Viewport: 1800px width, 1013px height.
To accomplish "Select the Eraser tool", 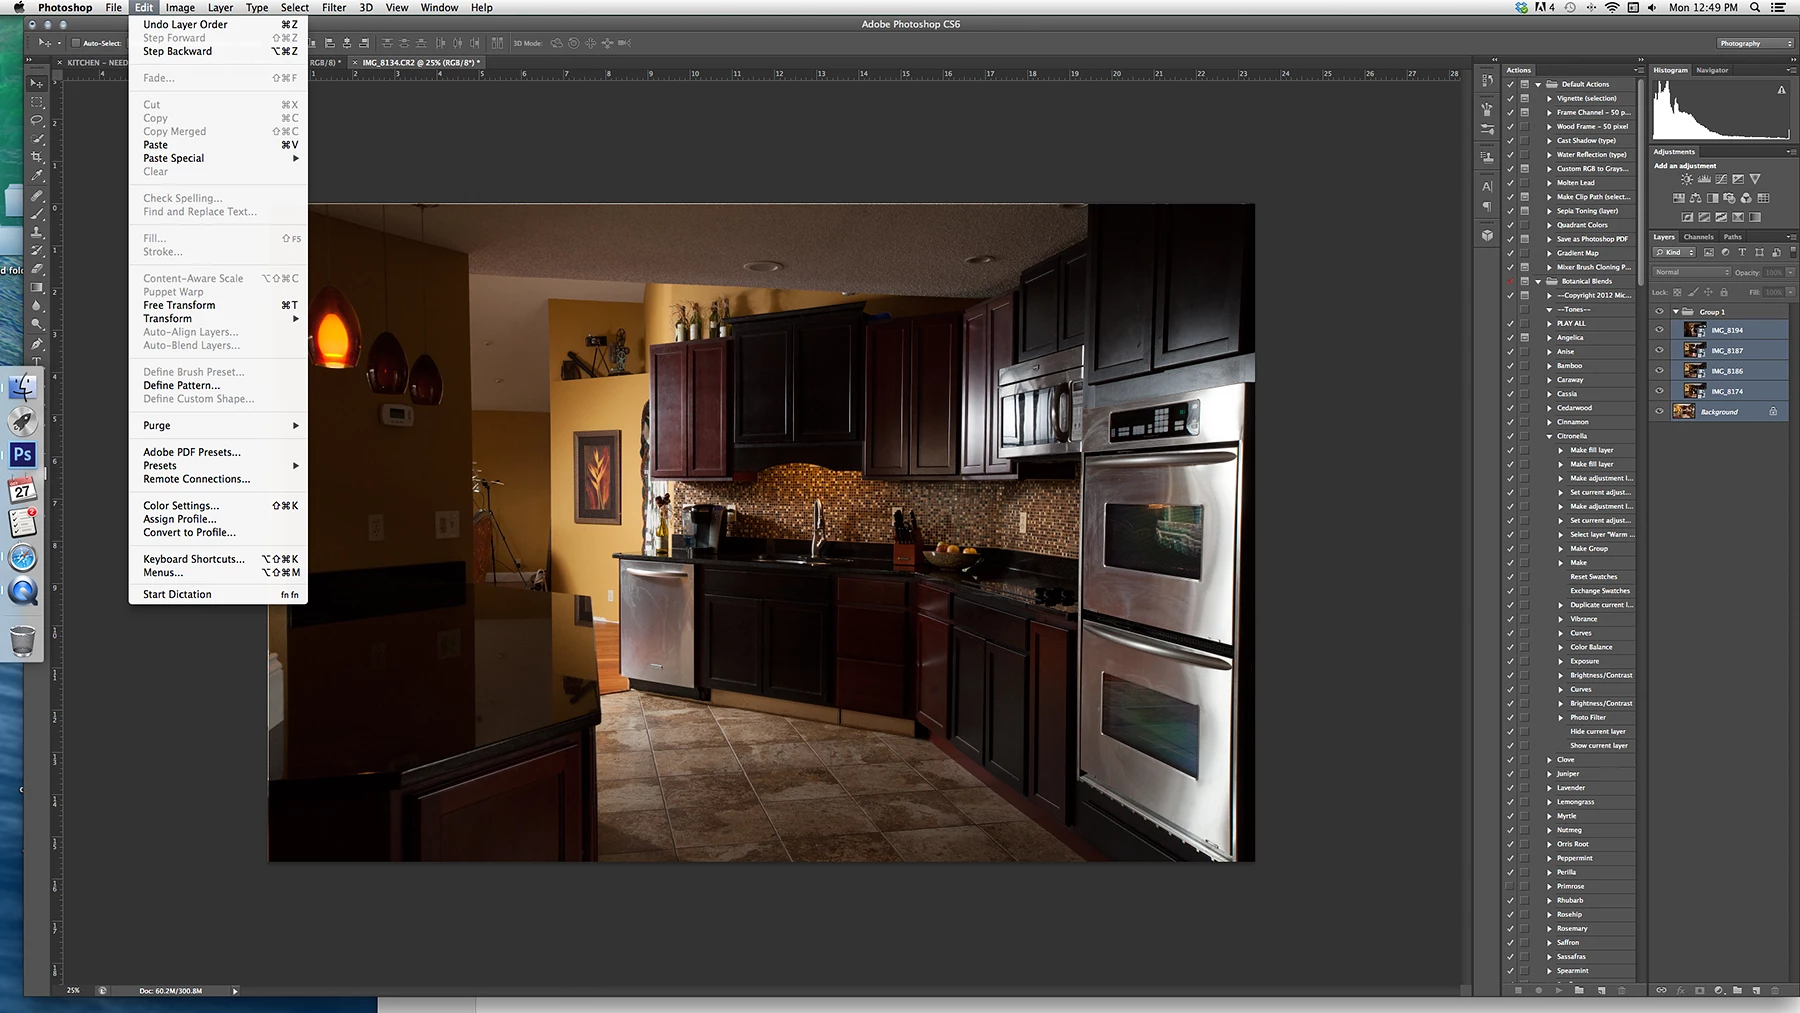I will [37, 268].
